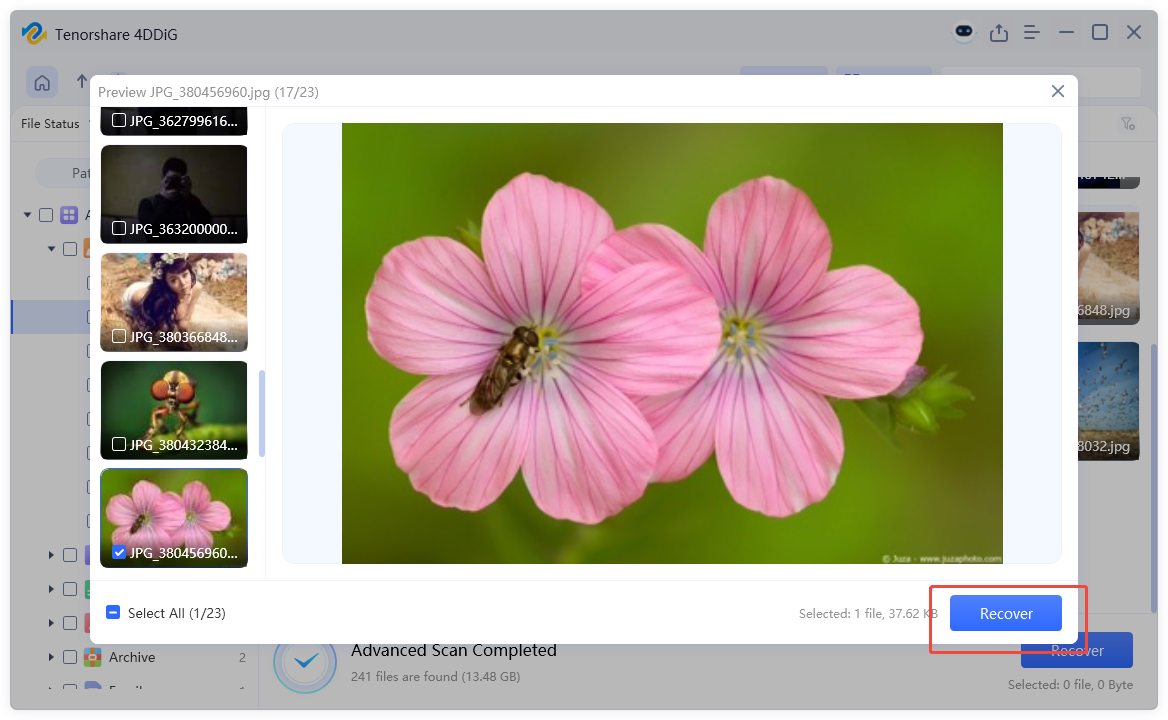Click 'Selected: 0 file, 0 Byte' text
The image size is (1168, 720).
pyautogui.click(x=1070, y=684)
